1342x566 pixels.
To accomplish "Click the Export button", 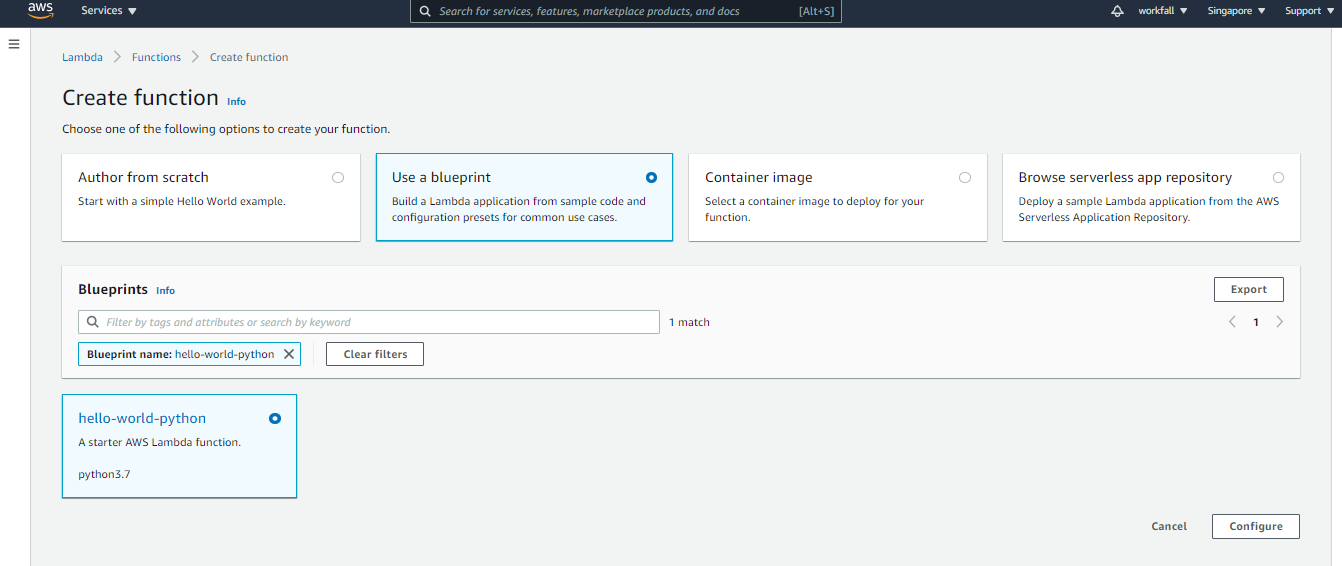I will coord(1249,289).
